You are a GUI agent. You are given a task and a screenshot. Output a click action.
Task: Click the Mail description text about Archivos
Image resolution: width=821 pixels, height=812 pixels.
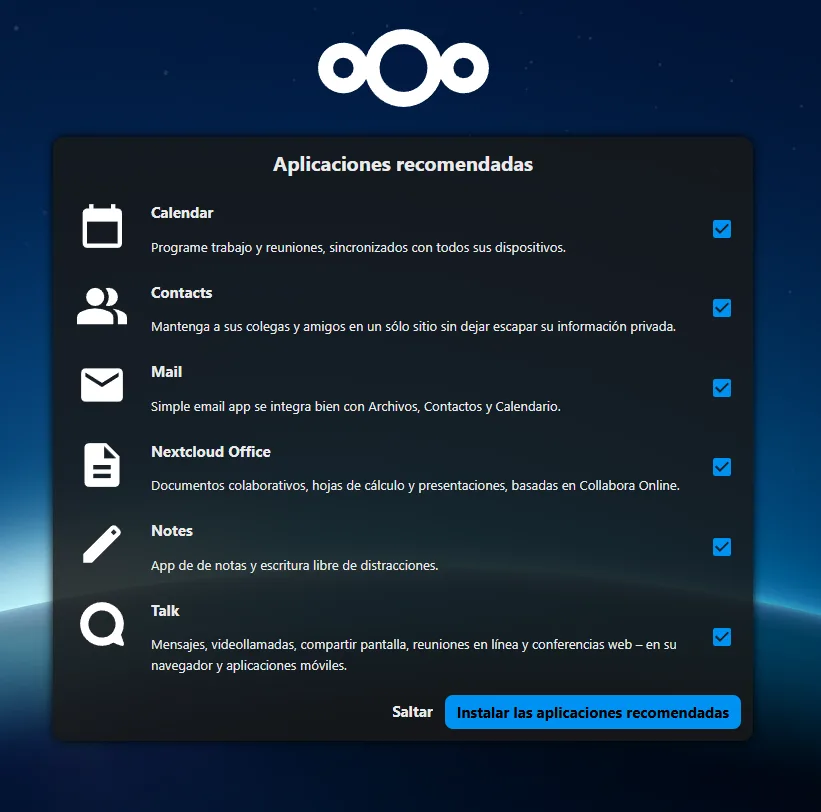[x=356, y=407]
